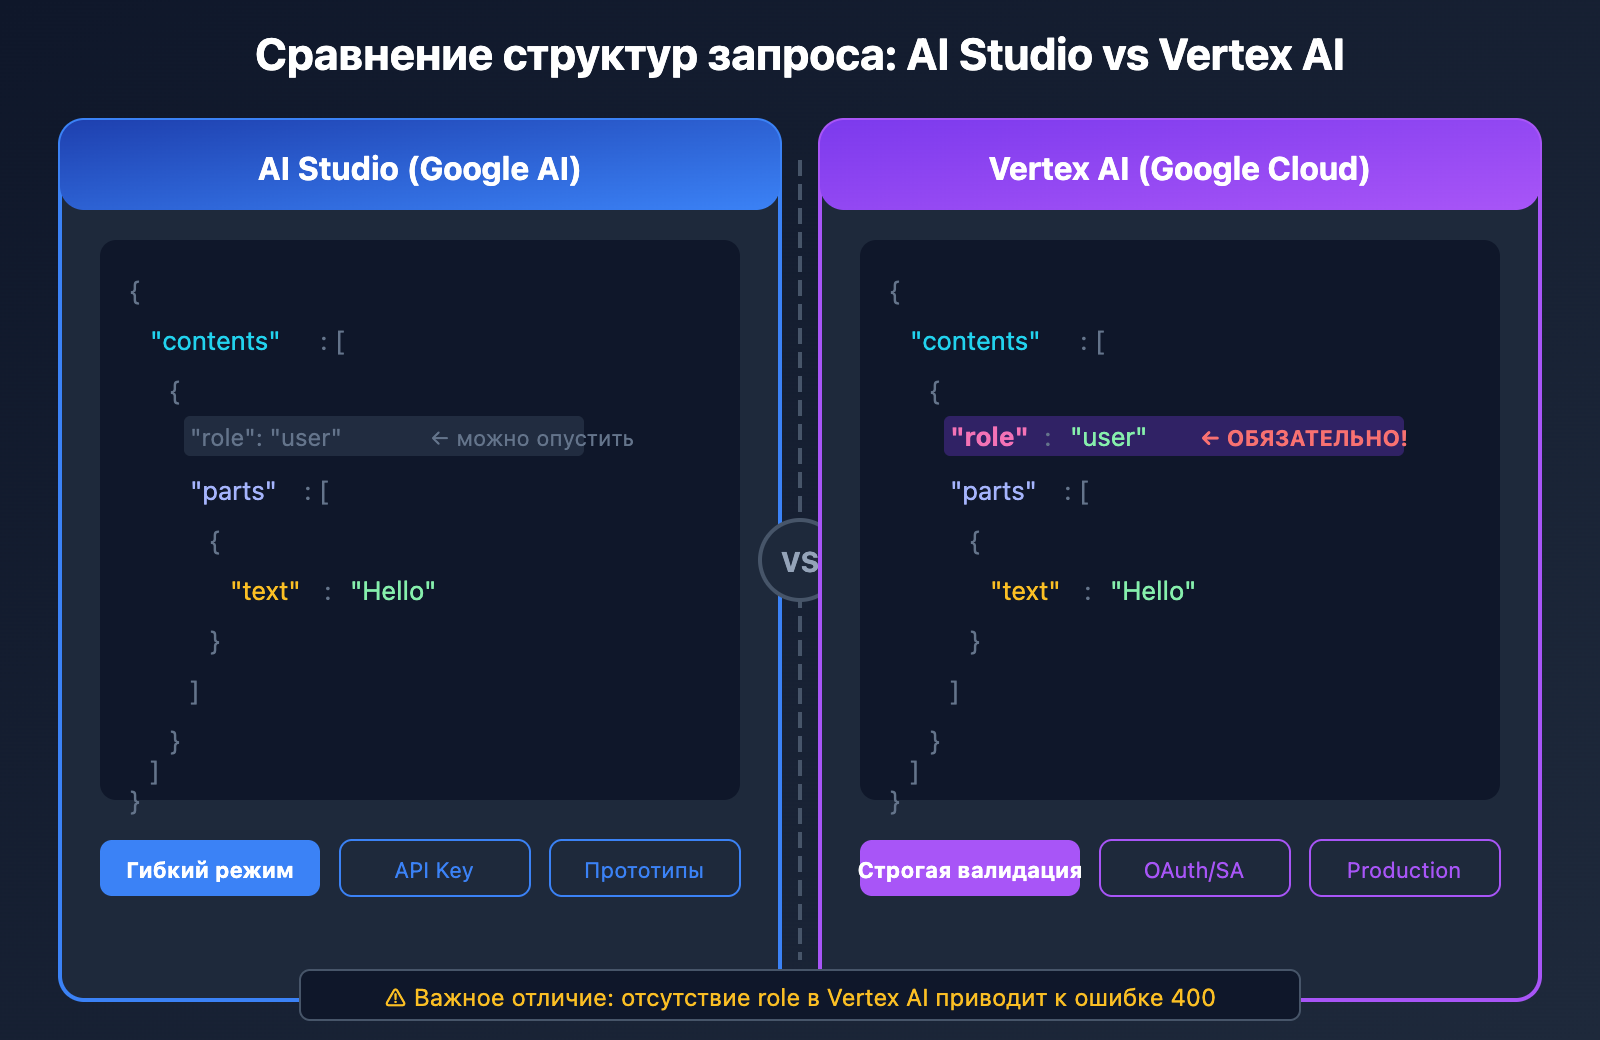Click the bottom banner about ошибке 400
This screenshot has height=1040, width=1600.
point(799,996)
